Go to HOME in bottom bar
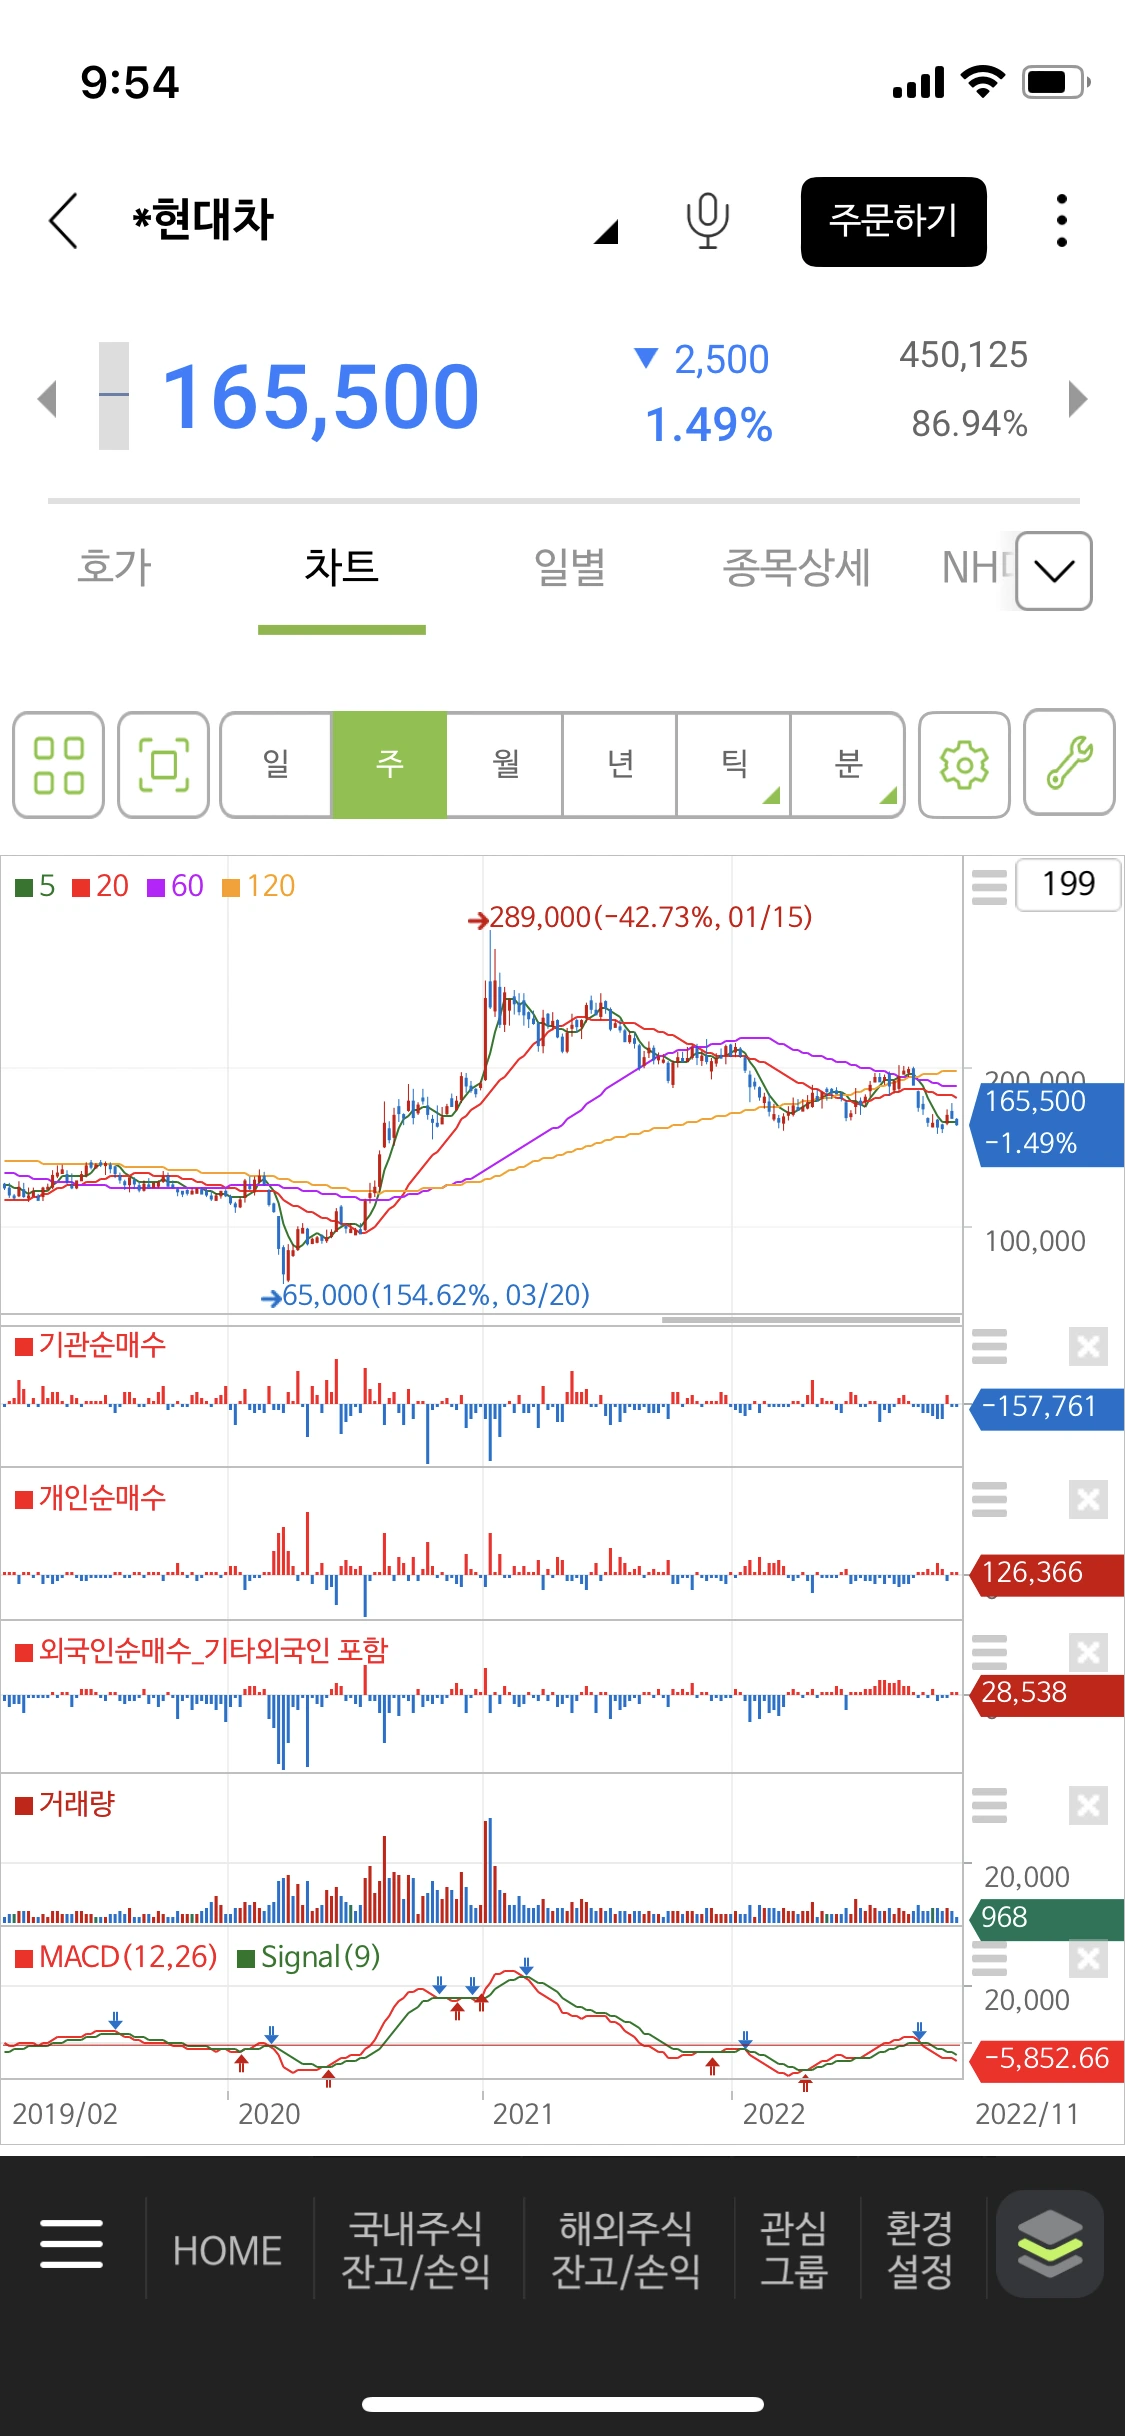1125x2436 pixels. (x=227, y=2250)
